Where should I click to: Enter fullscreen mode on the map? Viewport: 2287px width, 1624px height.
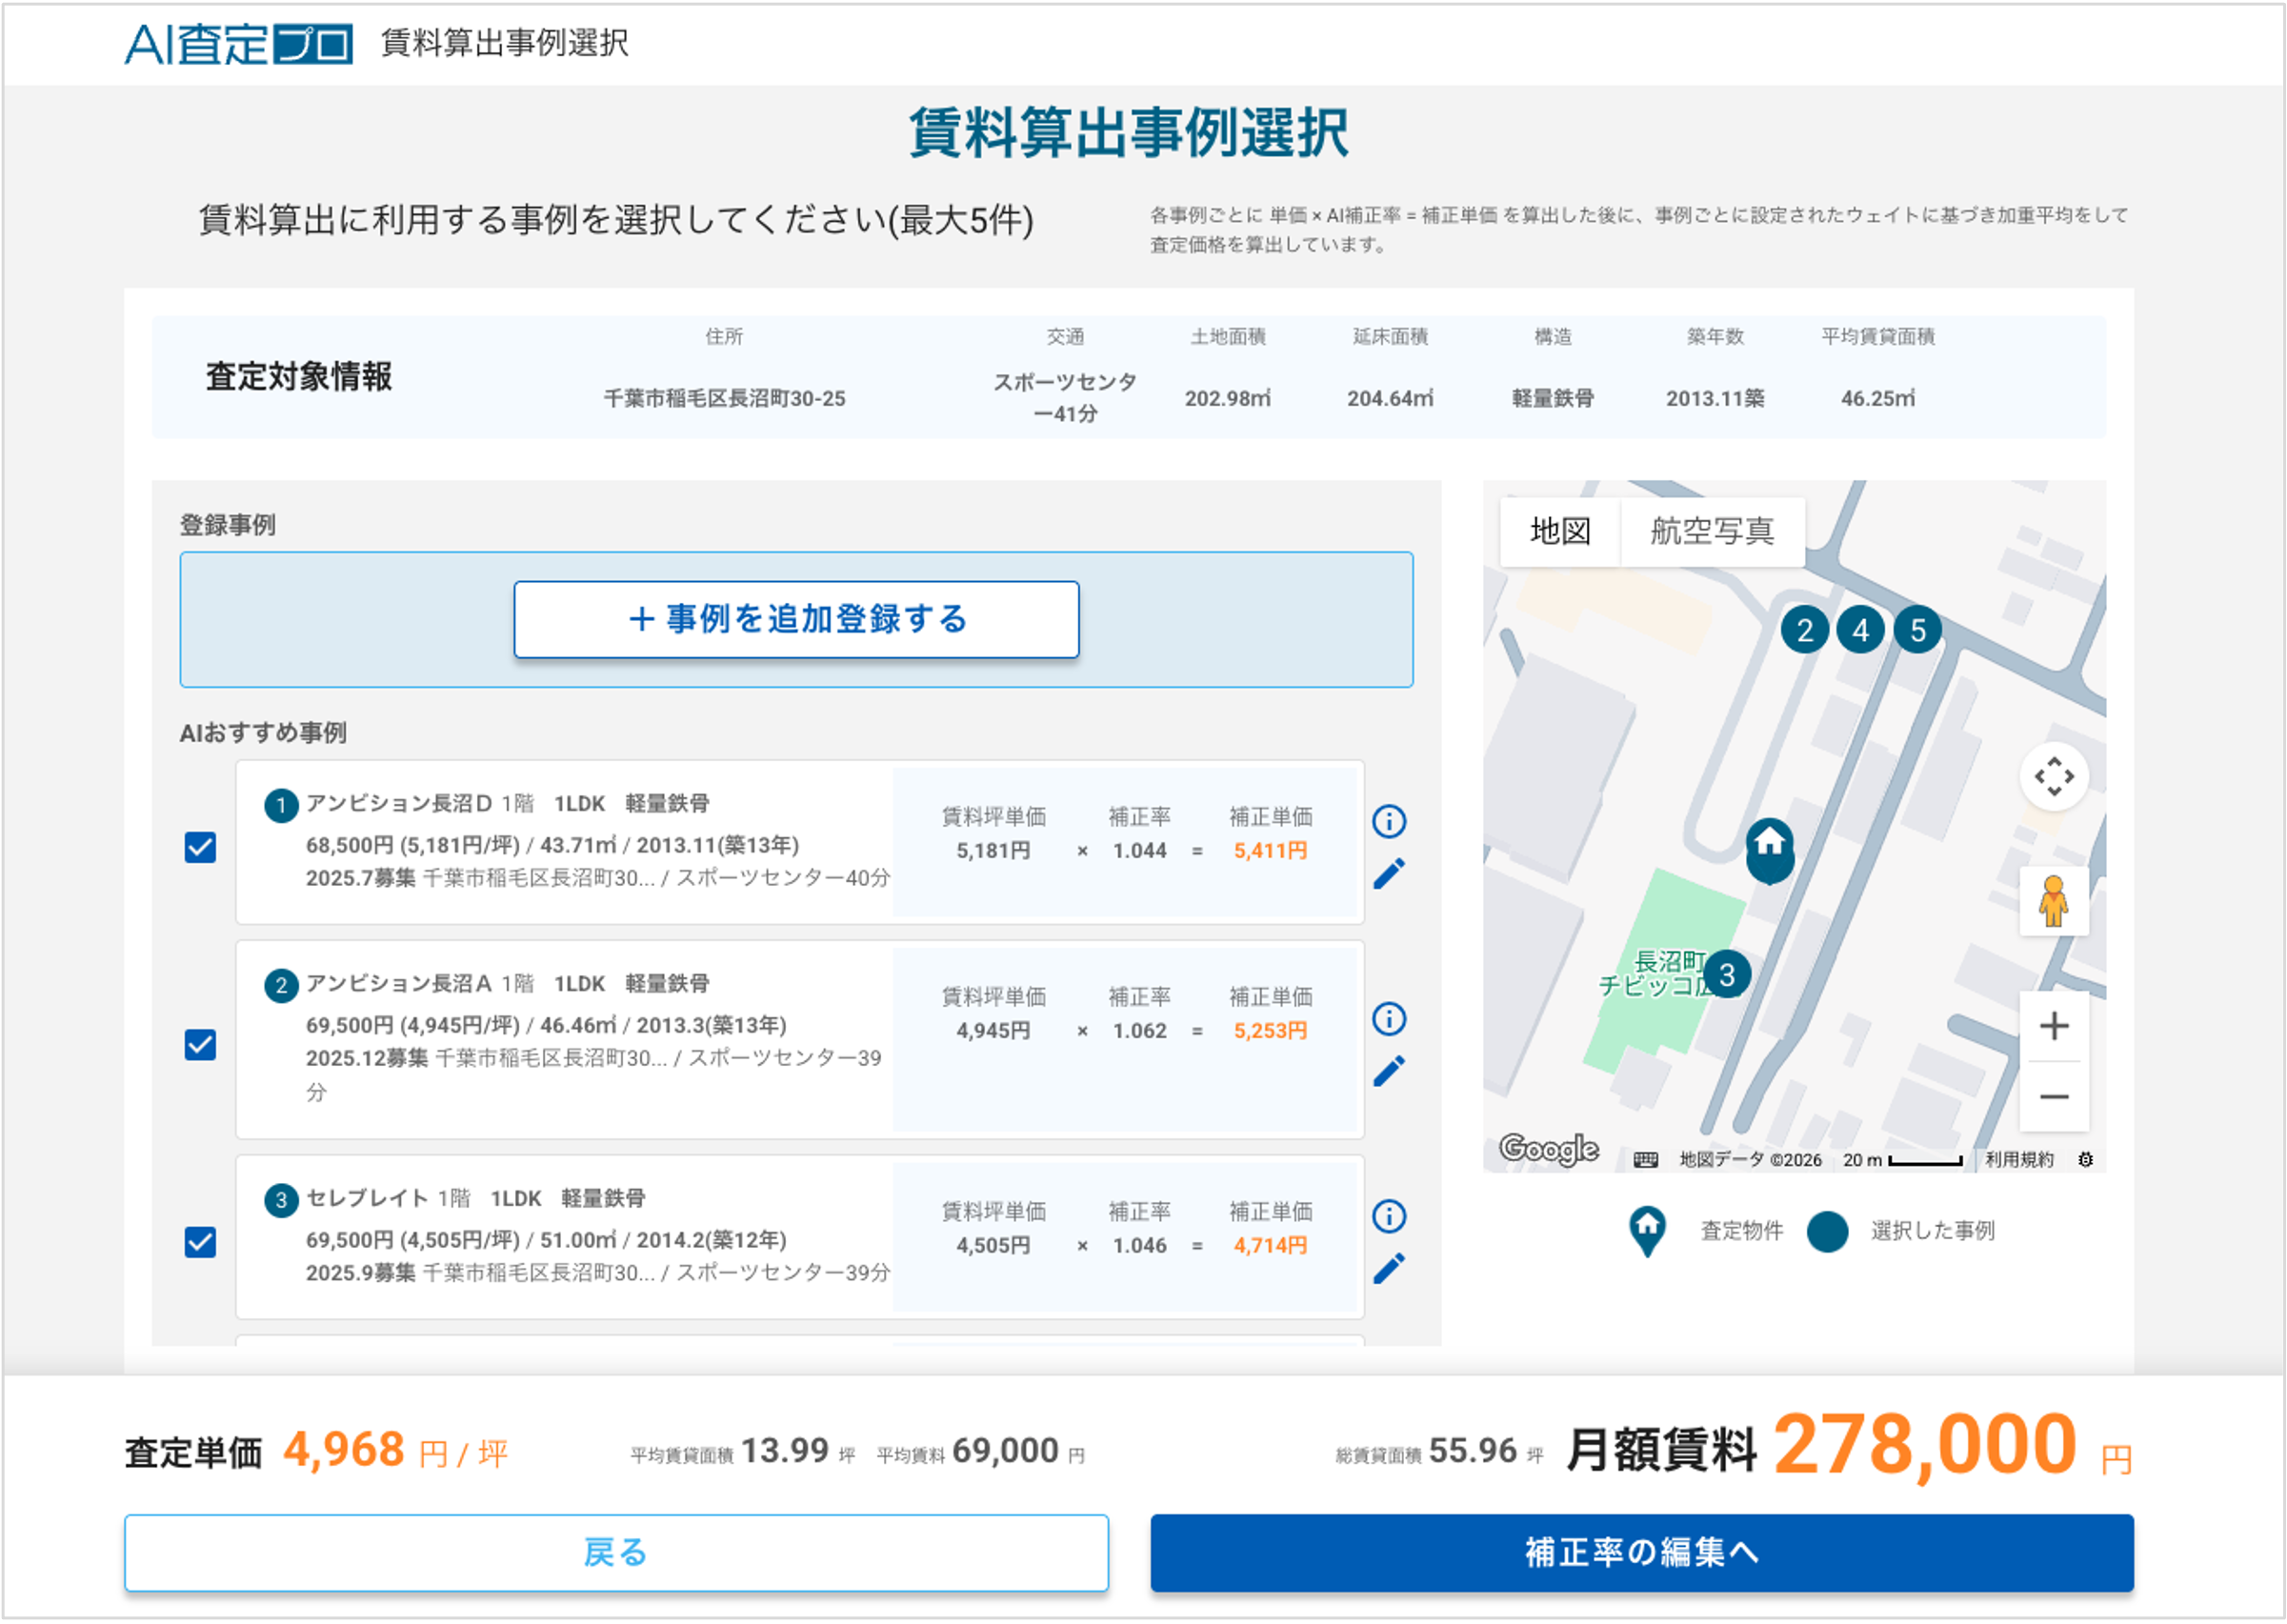pyautogui.click(x=2054, y=777)
